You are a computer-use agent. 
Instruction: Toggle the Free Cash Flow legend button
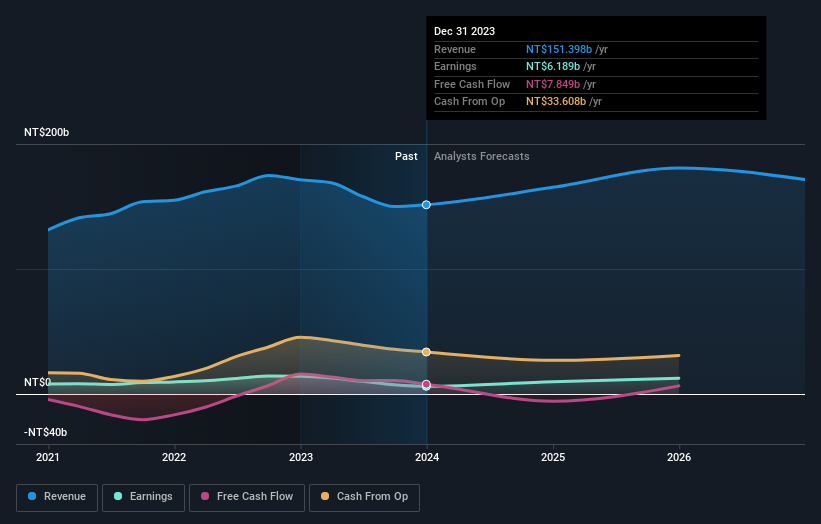pos(247,497)
